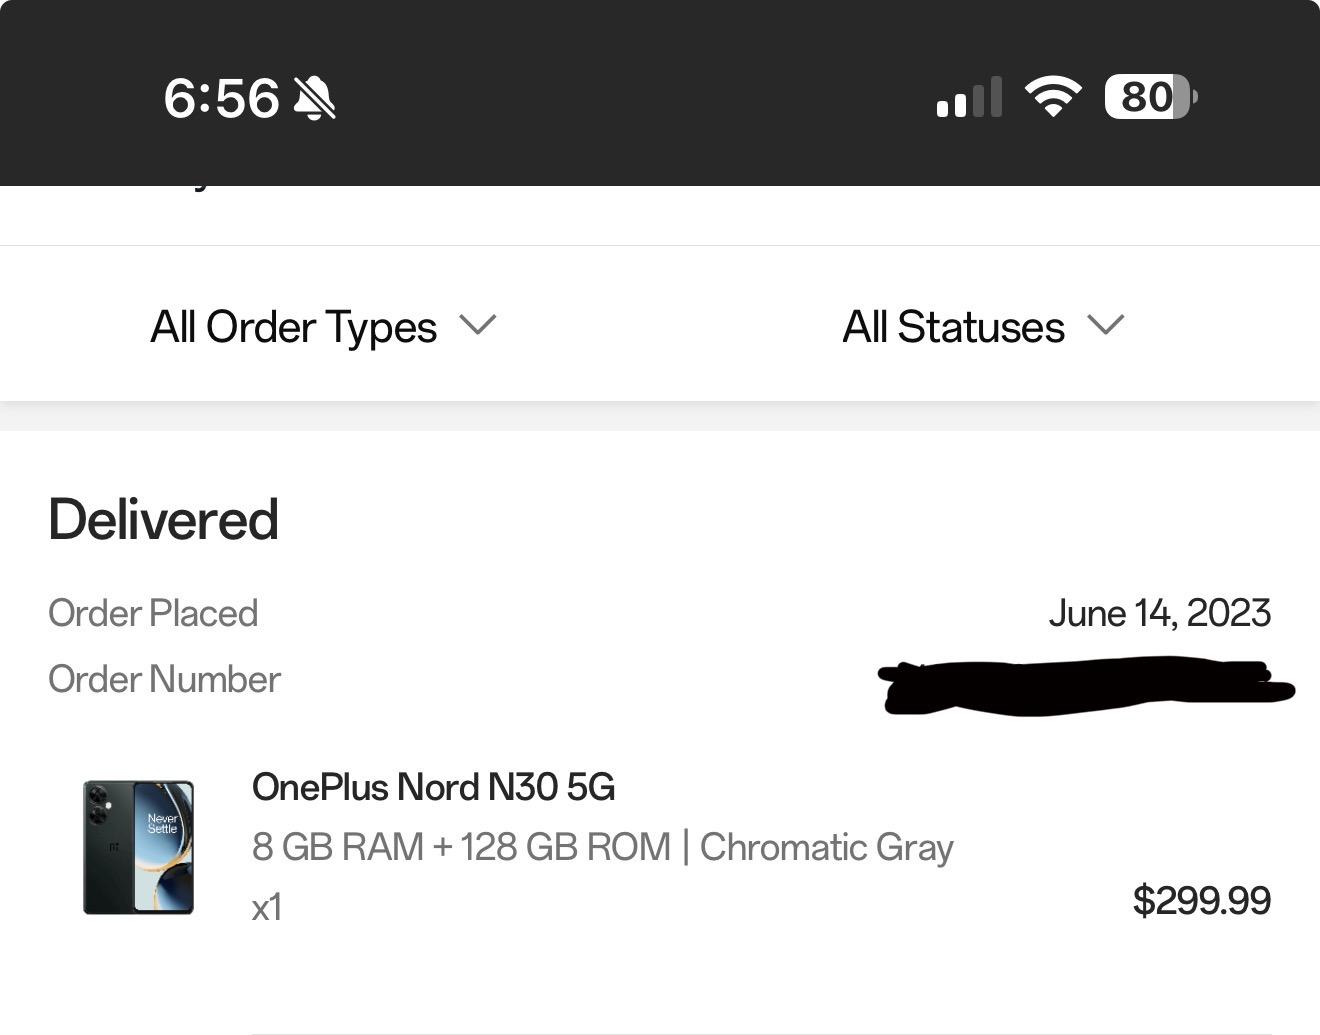Viewport: 1320px width, 1035px height.
Task: Tap the Order Number label
Action: [x=164, y=679]
